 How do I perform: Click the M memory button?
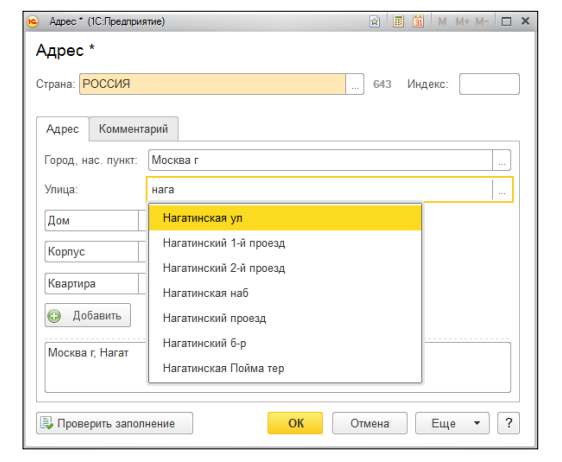[442, 22]
